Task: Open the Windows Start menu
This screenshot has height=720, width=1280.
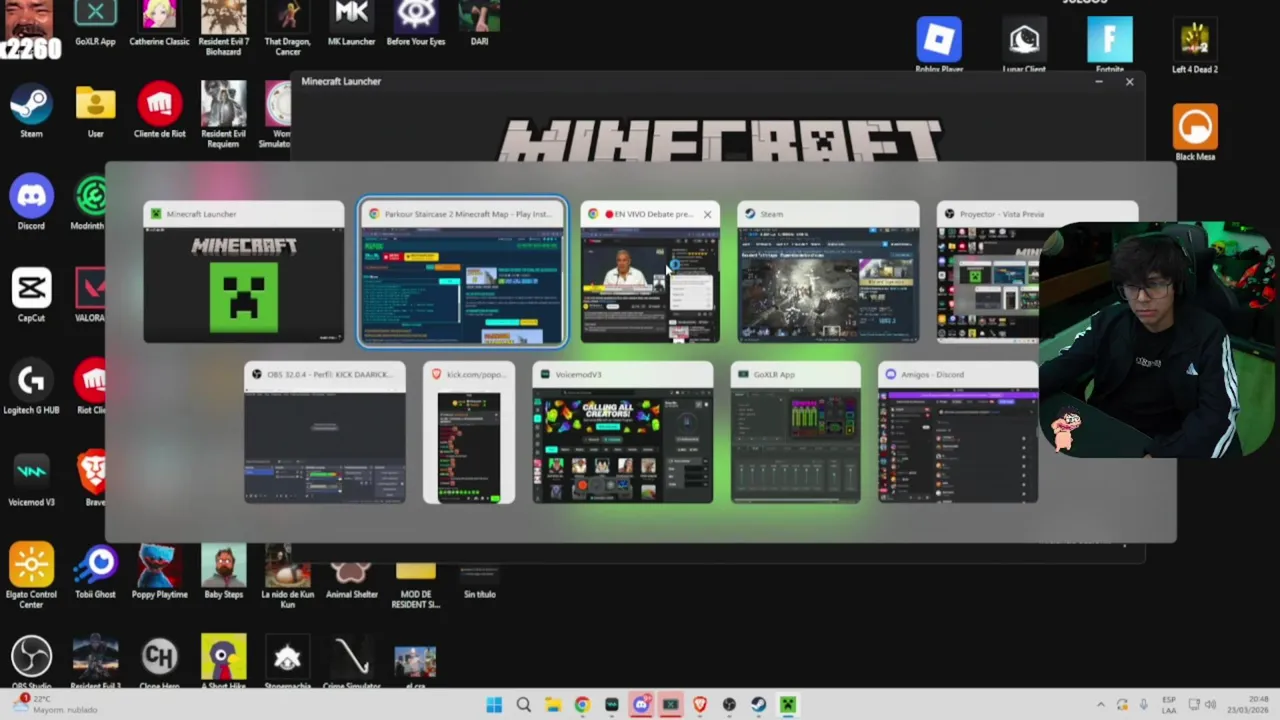Action: pyautogui.click(x=494, y=705)
